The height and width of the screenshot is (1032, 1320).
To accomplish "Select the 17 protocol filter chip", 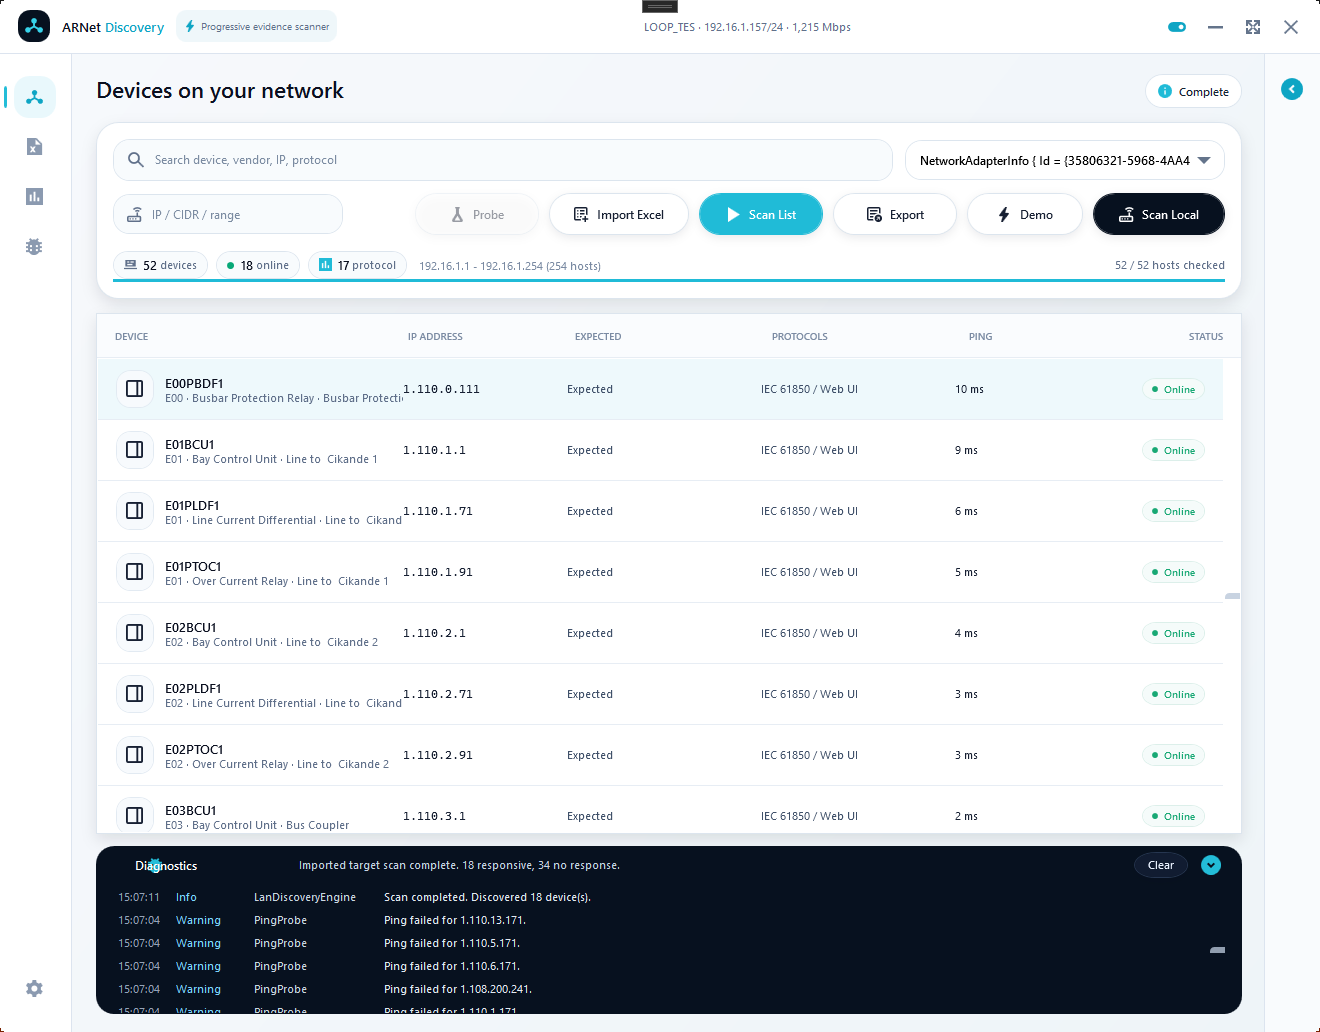I will coord(357,265).
